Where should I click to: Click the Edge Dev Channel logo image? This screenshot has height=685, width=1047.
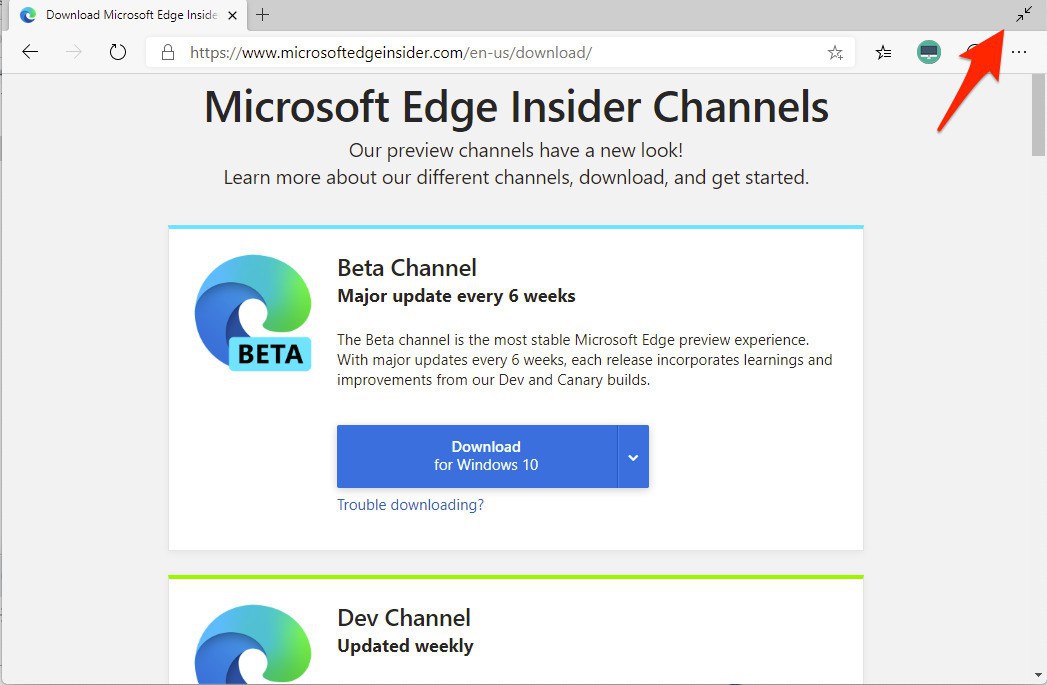[x=254, y=644]
